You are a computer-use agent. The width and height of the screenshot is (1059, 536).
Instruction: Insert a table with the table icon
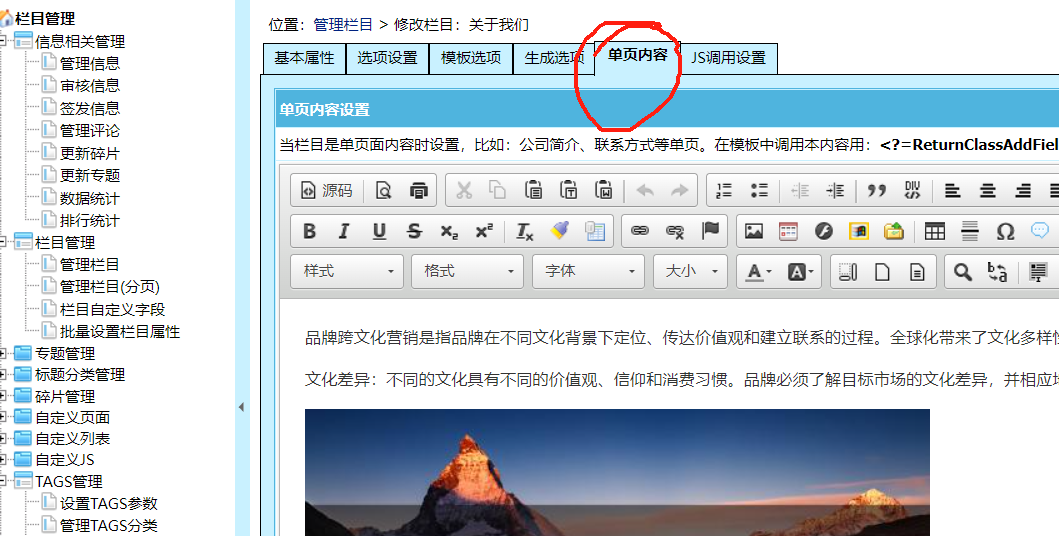(934, 231)
